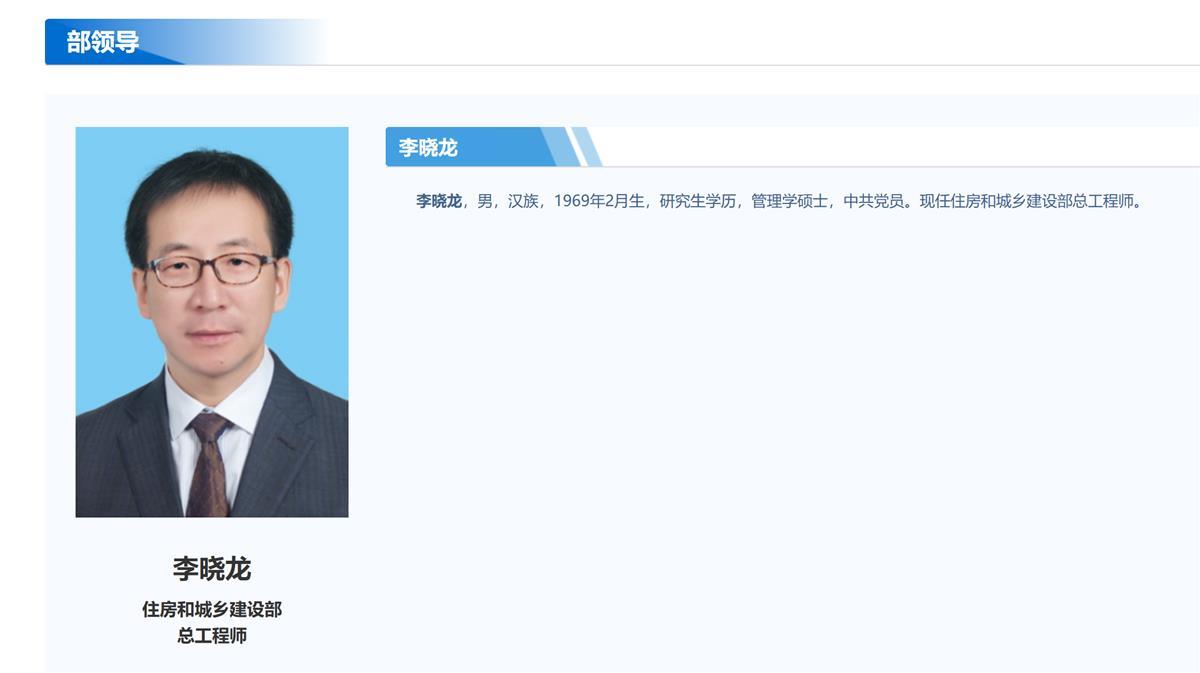This screenshot has height=673, width=1200.
Task: Click the 总工程师 title under the name
Action: click(211, 636)
